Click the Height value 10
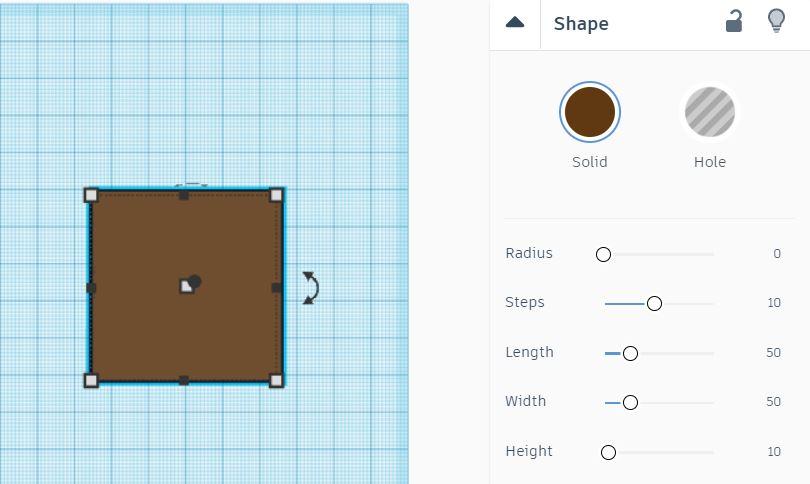Screen dimensions: 810x484 774,451
